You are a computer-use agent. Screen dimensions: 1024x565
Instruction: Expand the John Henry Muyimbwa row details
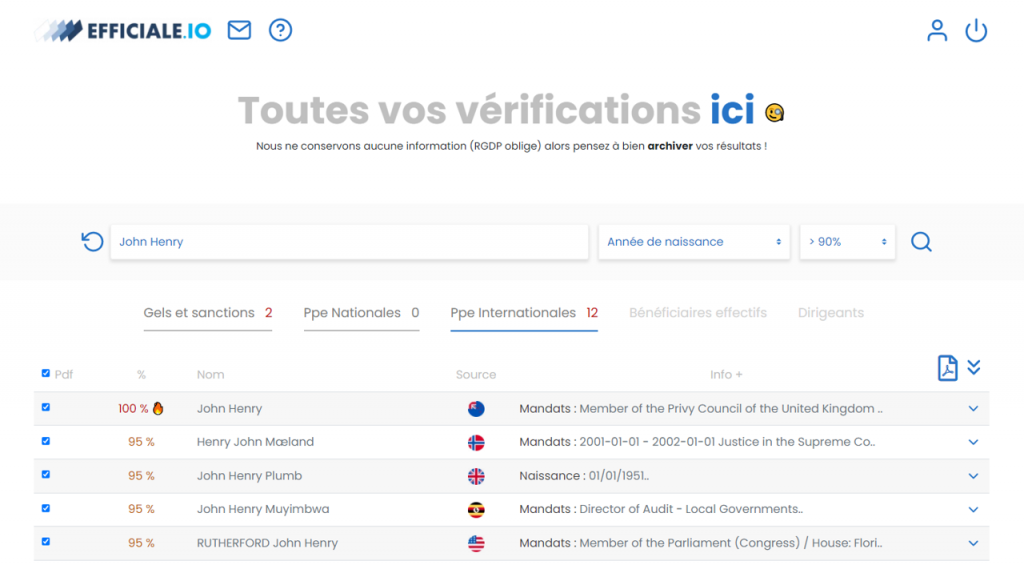pyautogui.click(x=973, y=509)
